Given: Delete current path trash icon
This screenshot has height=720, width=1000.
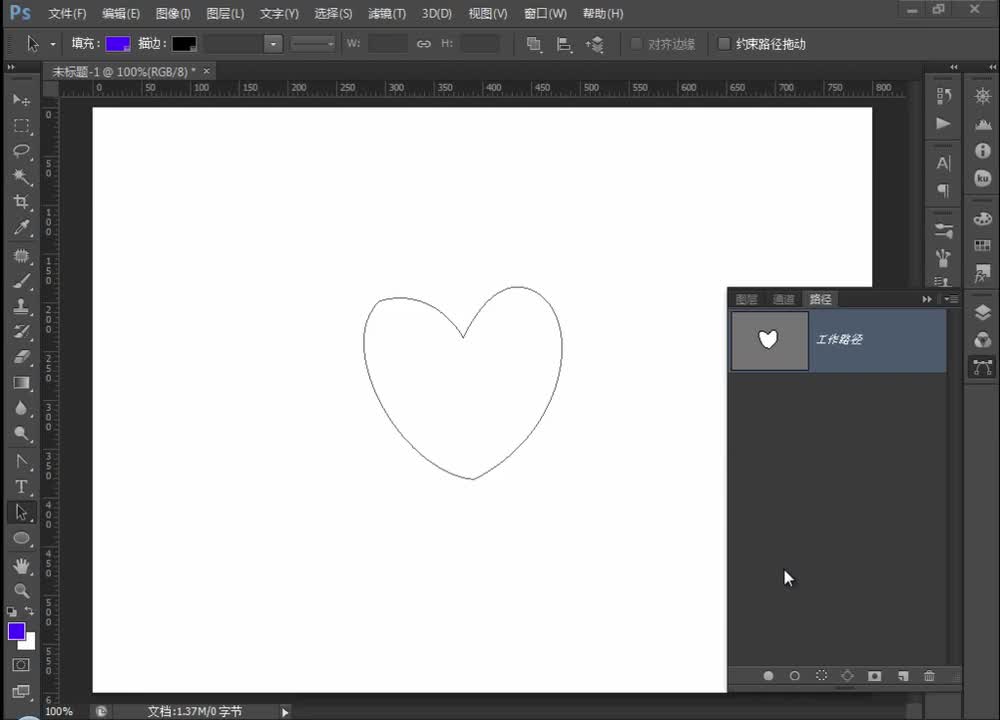Looking at the screenshot, I should 929,675.
